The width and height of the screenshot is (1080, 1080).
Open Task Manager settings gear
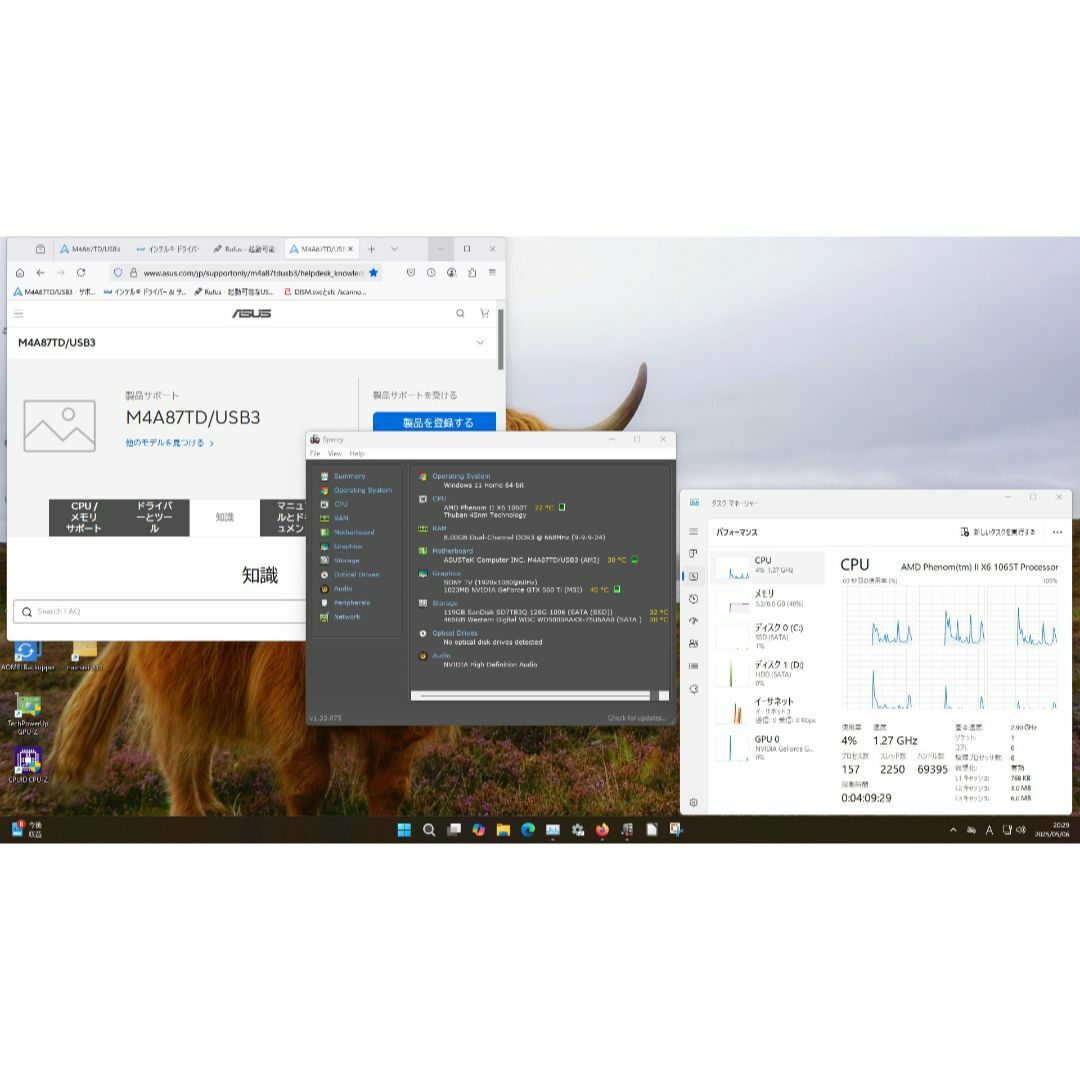(694, 802)
